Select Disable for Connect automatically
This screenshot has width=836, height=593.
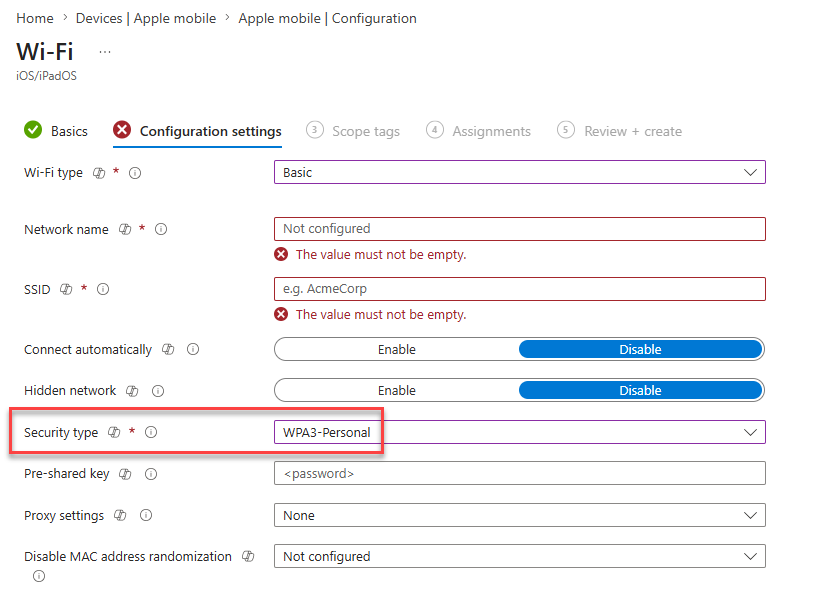point(640,349)
